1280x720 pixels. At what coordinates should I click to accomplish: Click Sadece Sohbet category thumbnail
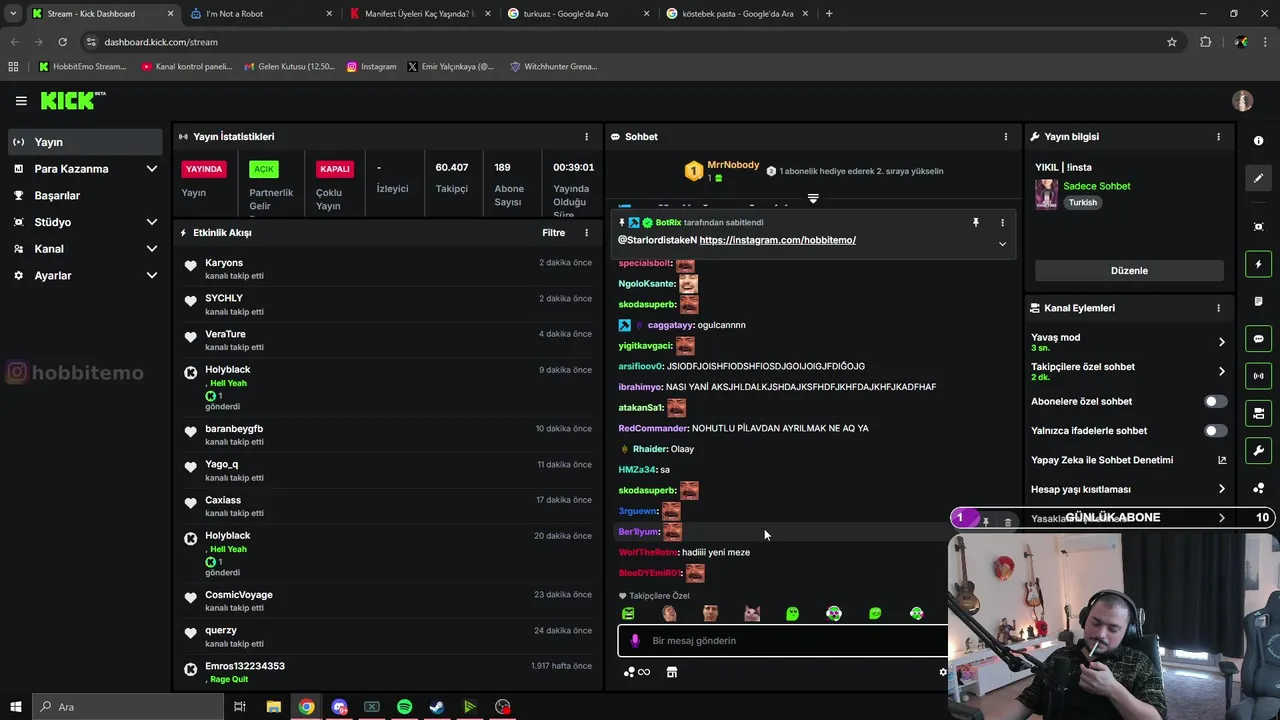[1046, 194]
